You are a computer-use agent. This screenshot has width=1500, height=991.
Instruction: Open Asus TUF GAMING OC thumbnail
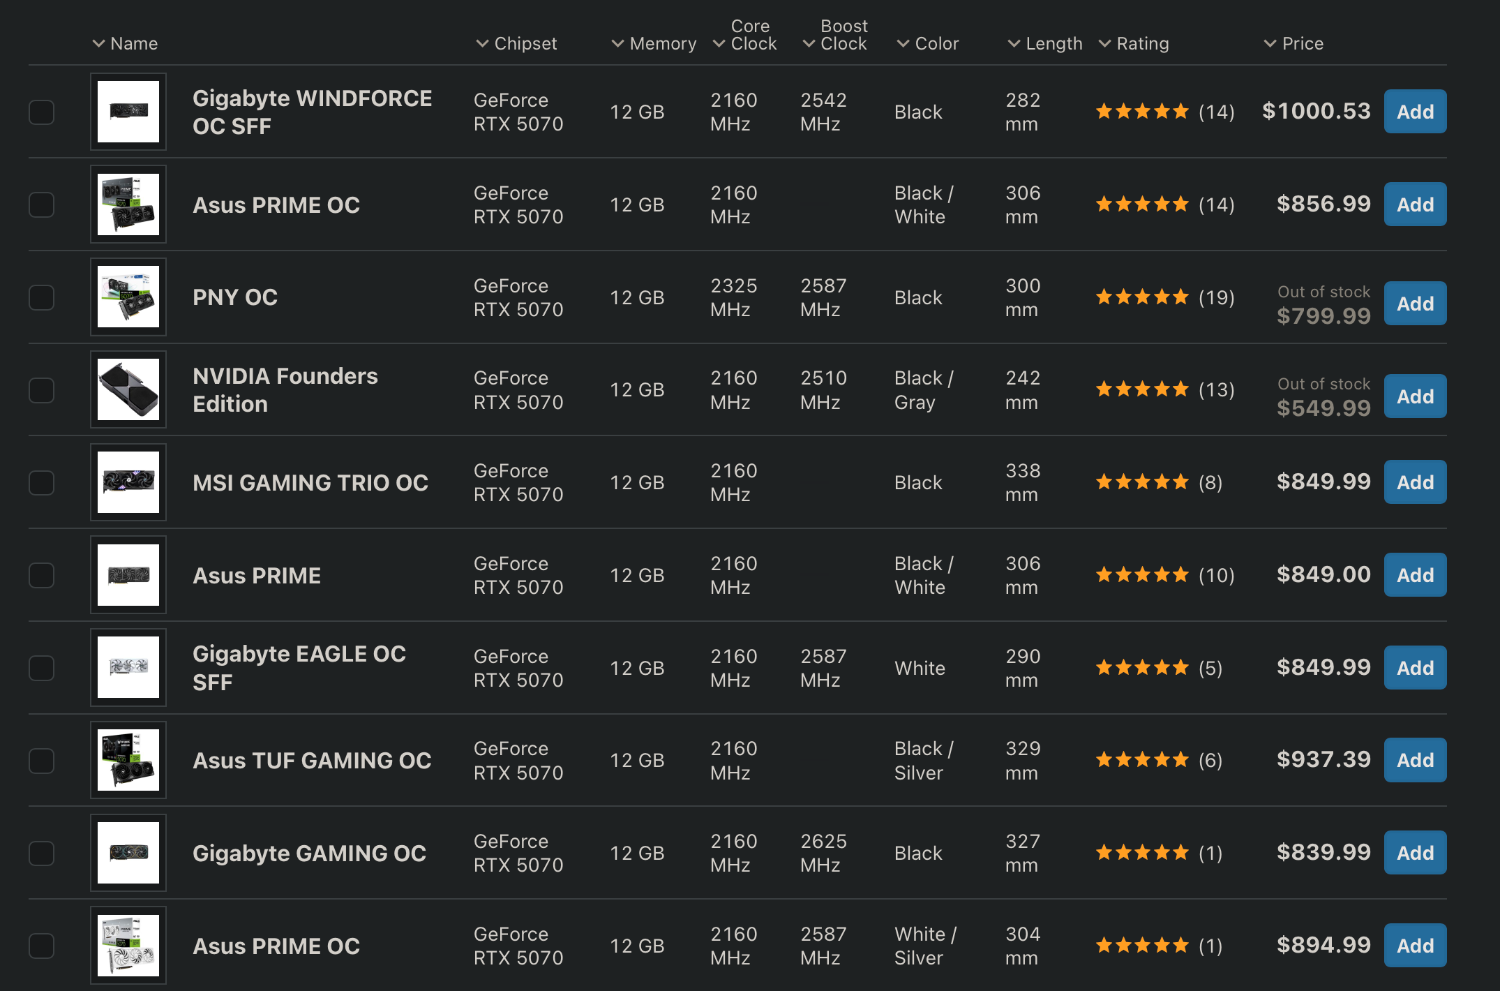[x=128, y=761]
